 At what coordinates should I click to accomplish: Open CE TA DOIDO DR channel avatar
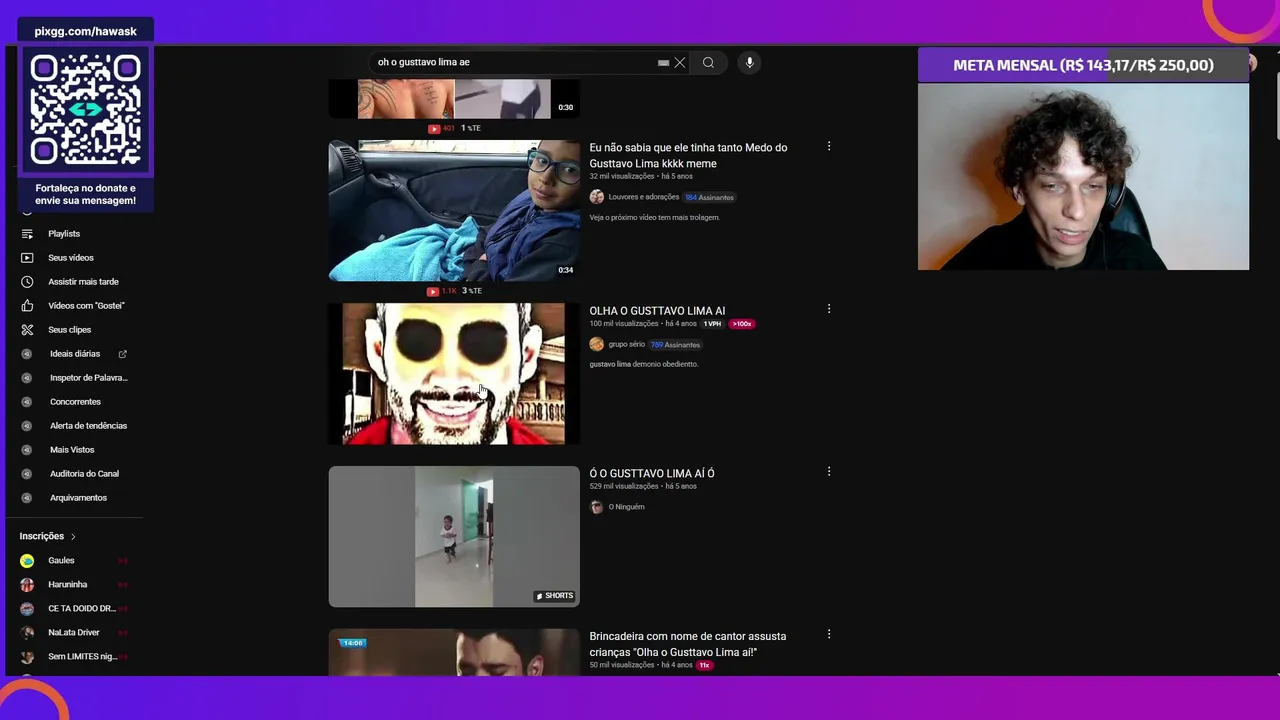pos(27,609)
